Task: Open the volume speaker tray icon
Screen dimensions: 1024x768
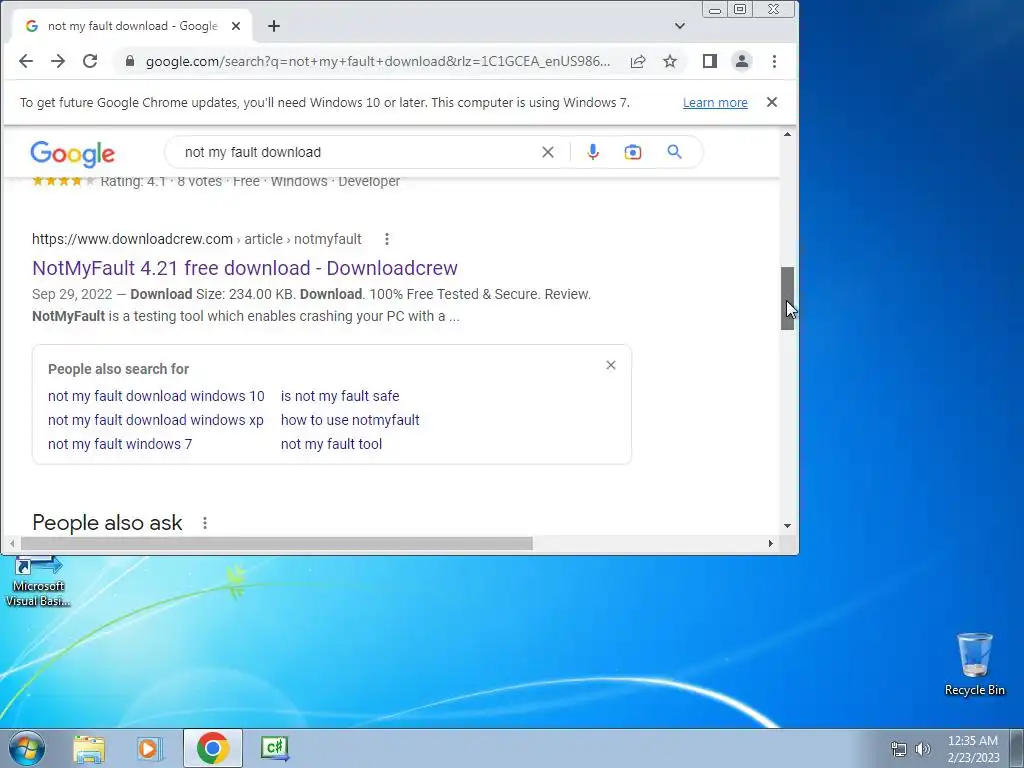Action: point(923,749)
